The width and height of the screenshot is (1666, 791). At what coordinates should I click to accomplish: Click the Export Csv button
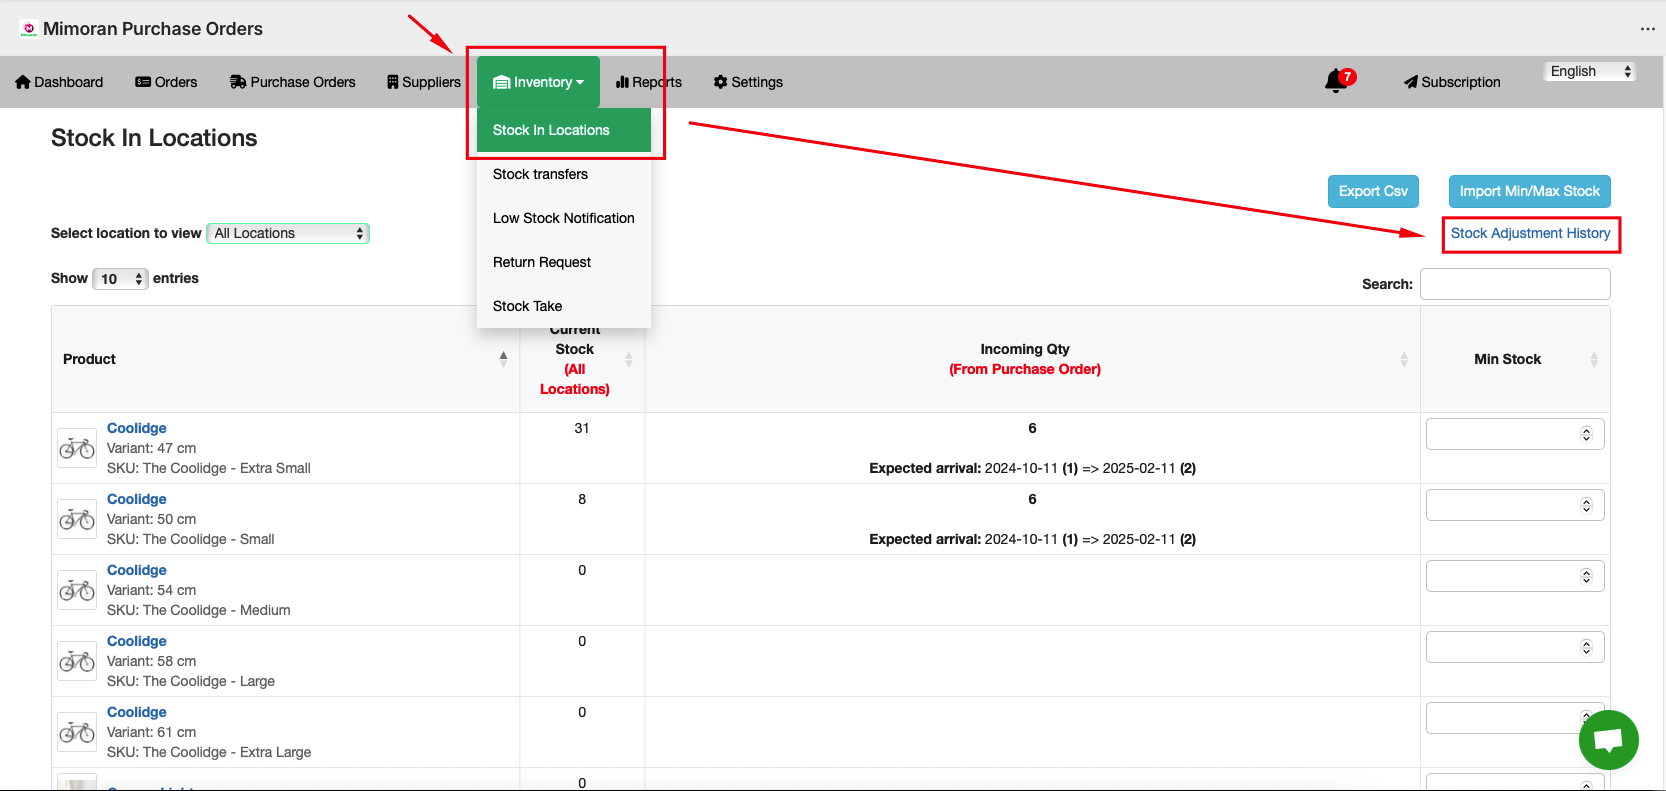(x=1373, y=191)
